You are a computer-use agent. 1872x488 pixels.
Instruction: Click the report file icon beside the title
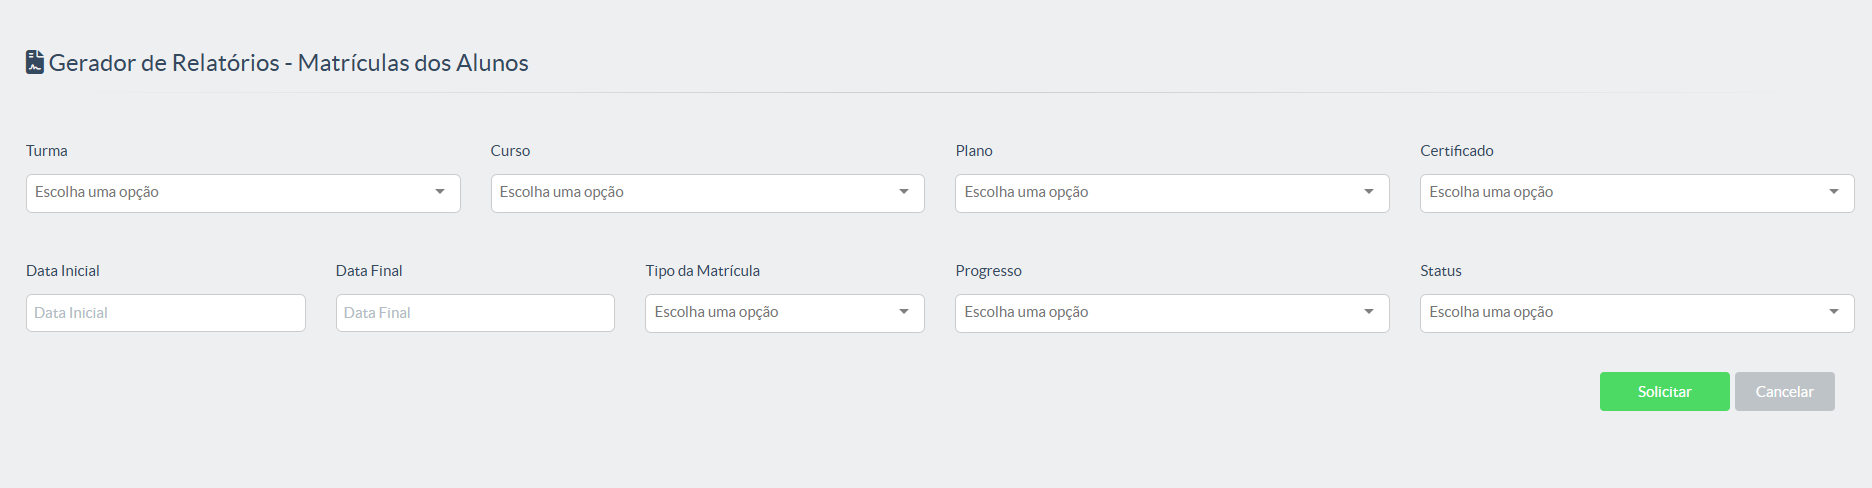[35, 62]
